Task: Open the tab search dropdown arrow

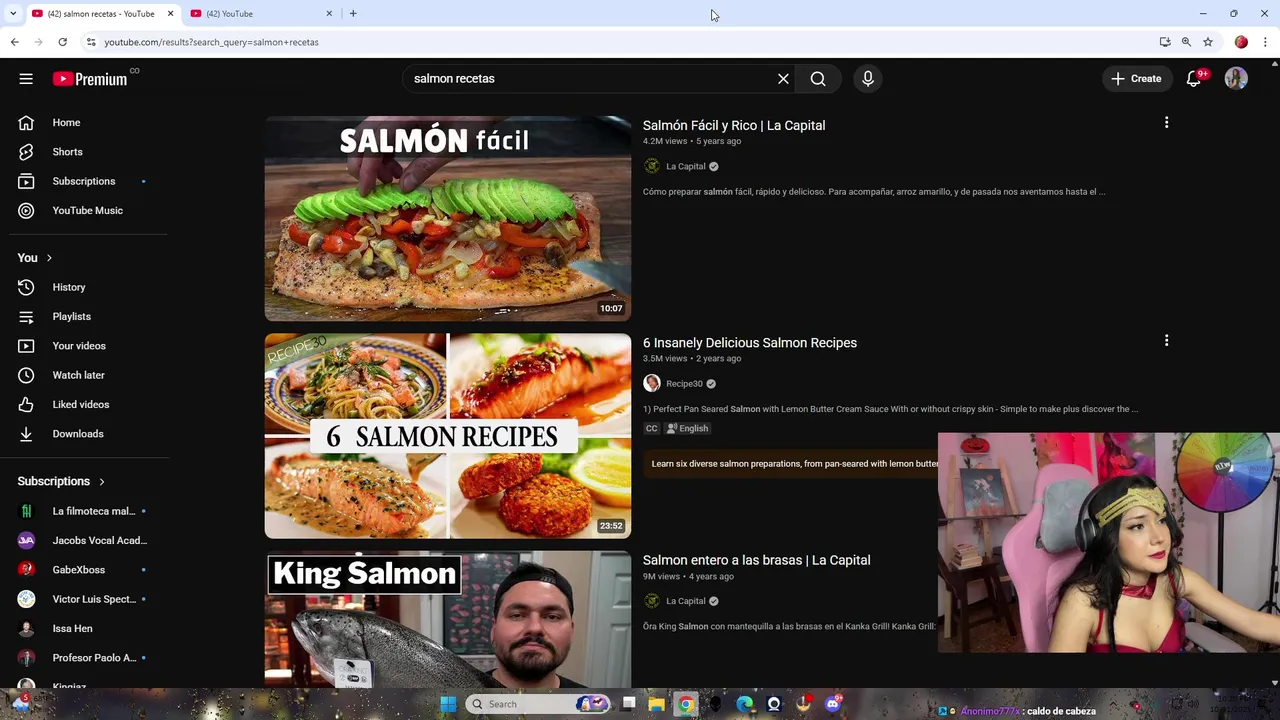Action: tap(13, 14)
